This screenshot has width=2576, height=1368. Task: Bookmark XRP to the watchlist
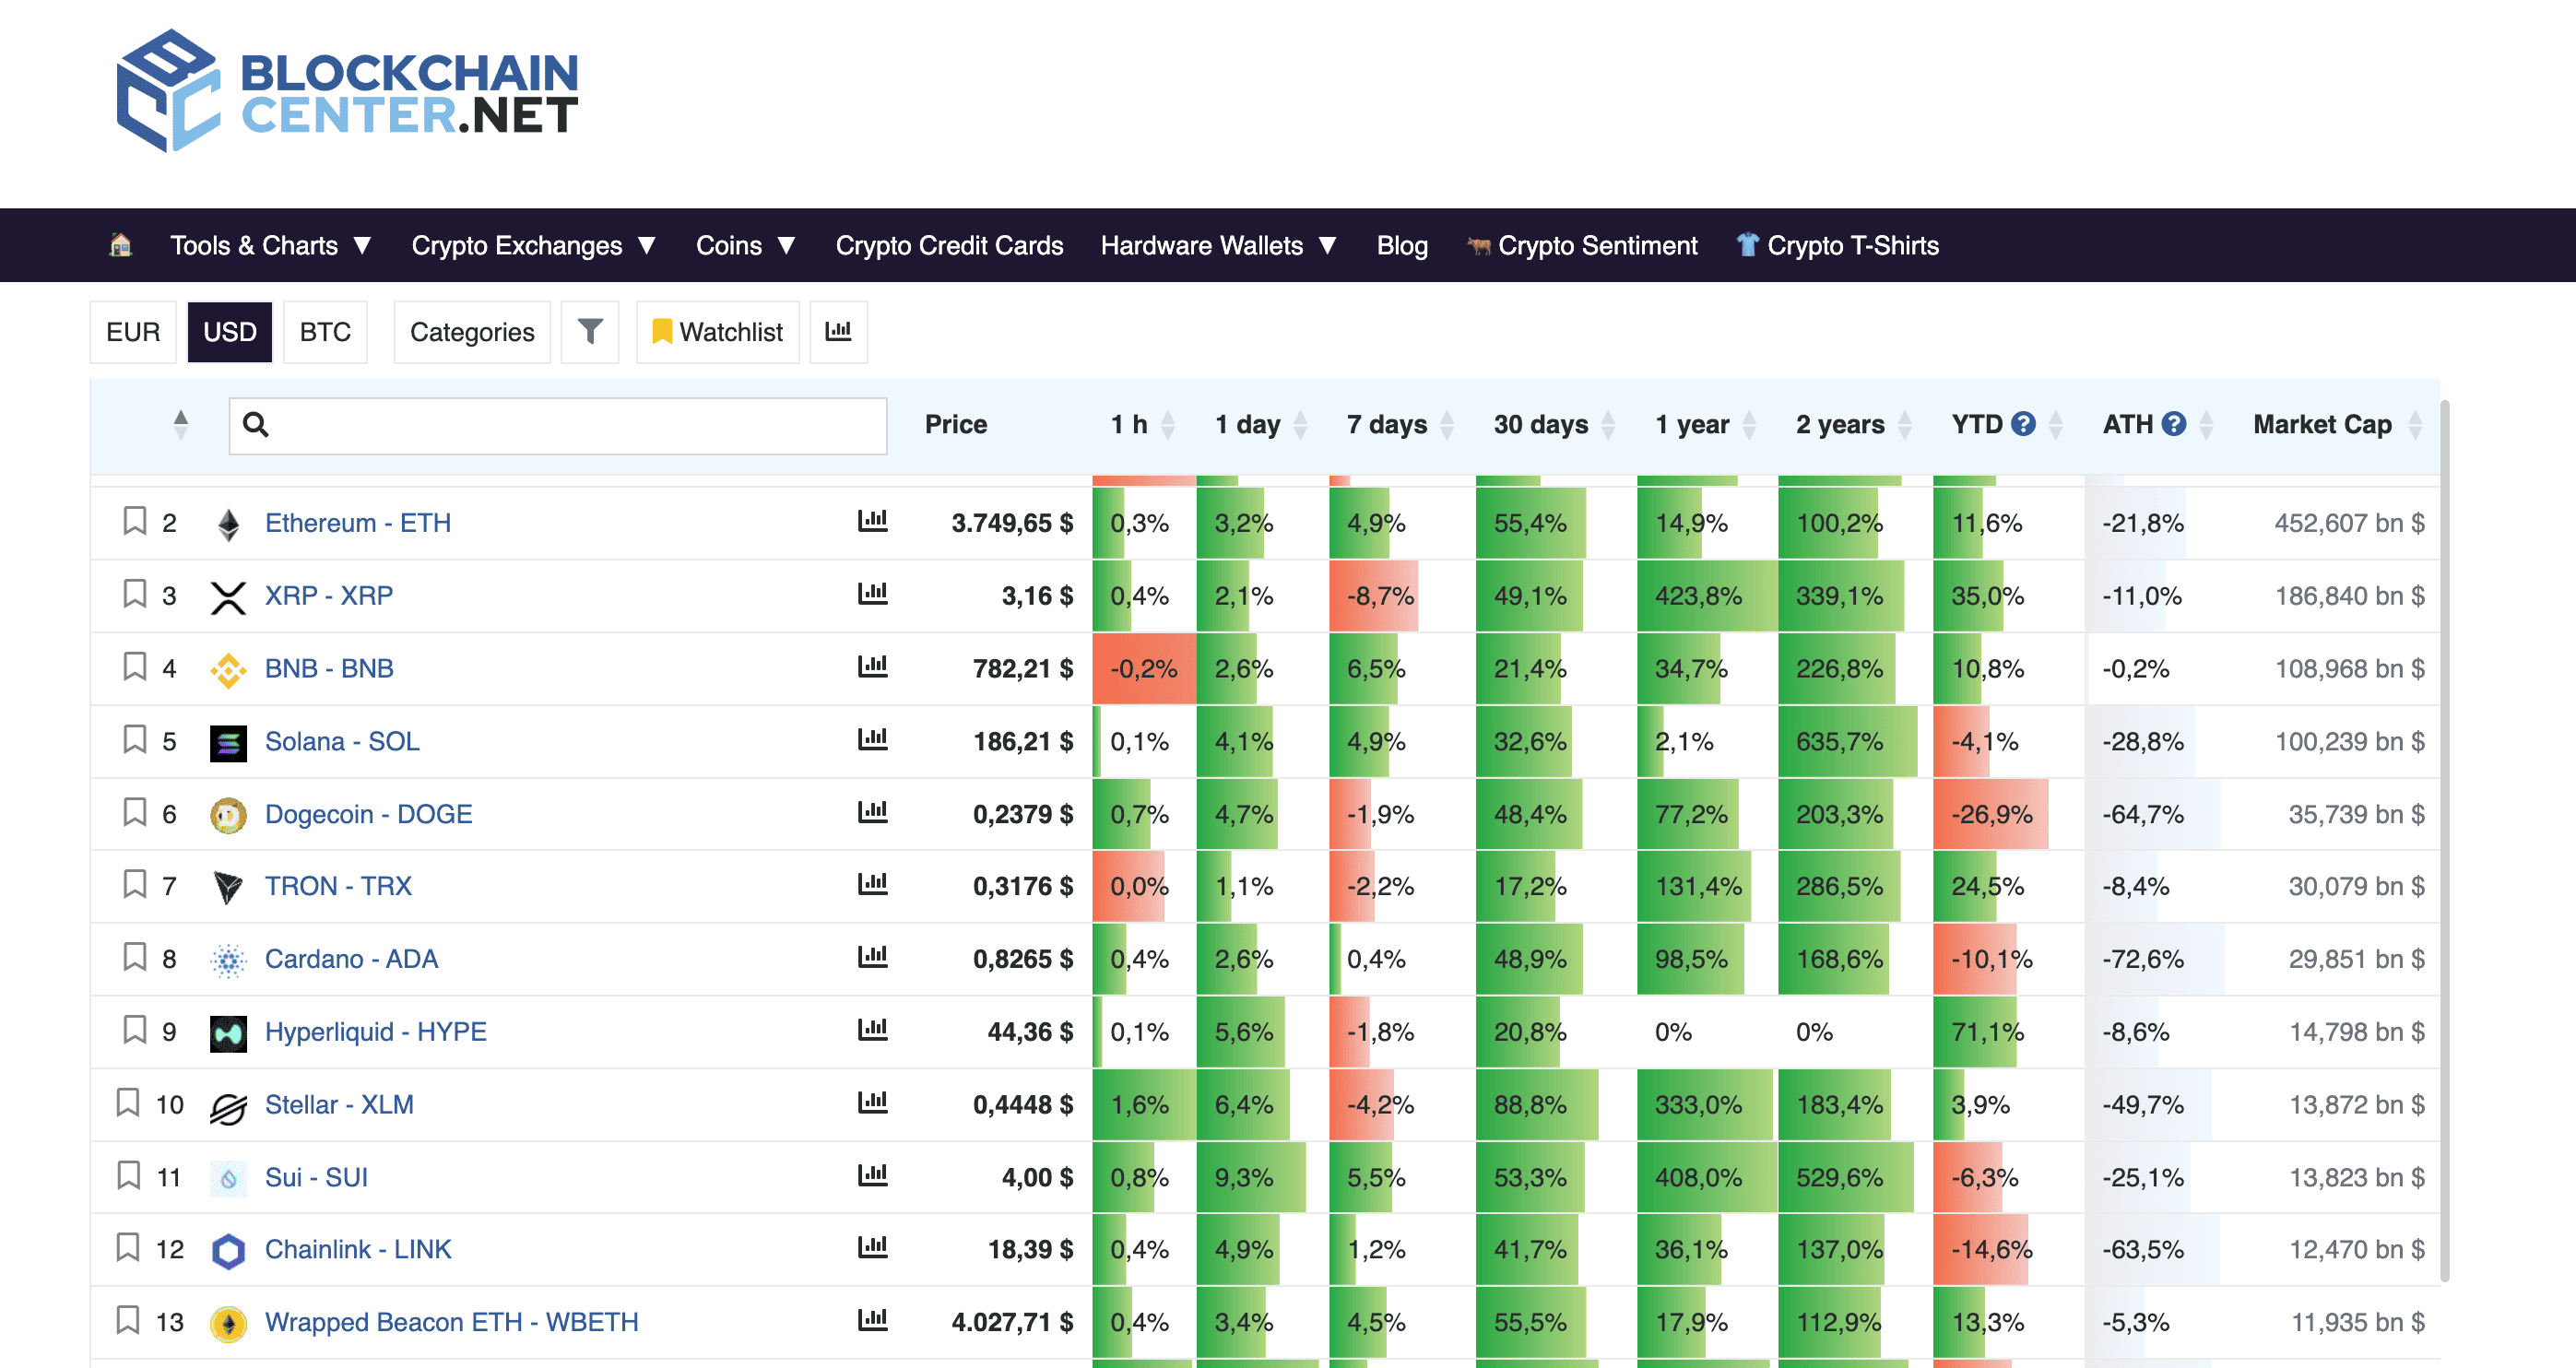point(134,594)
